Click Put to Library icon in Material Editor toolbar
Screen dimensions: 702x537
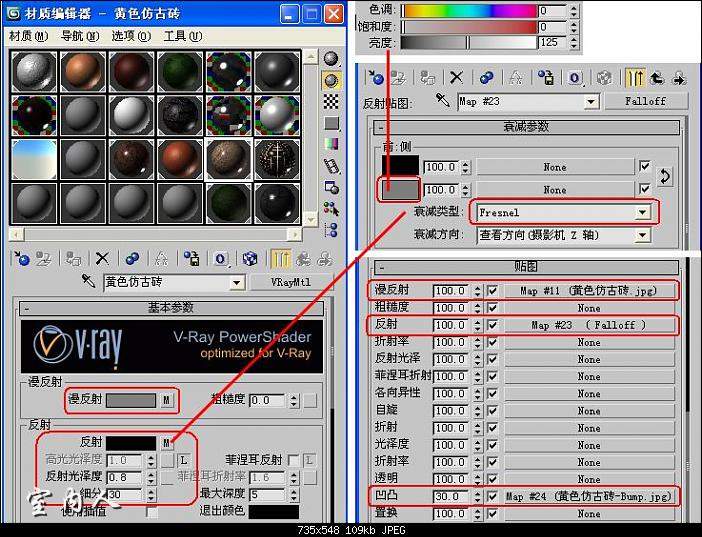(191, 258)
